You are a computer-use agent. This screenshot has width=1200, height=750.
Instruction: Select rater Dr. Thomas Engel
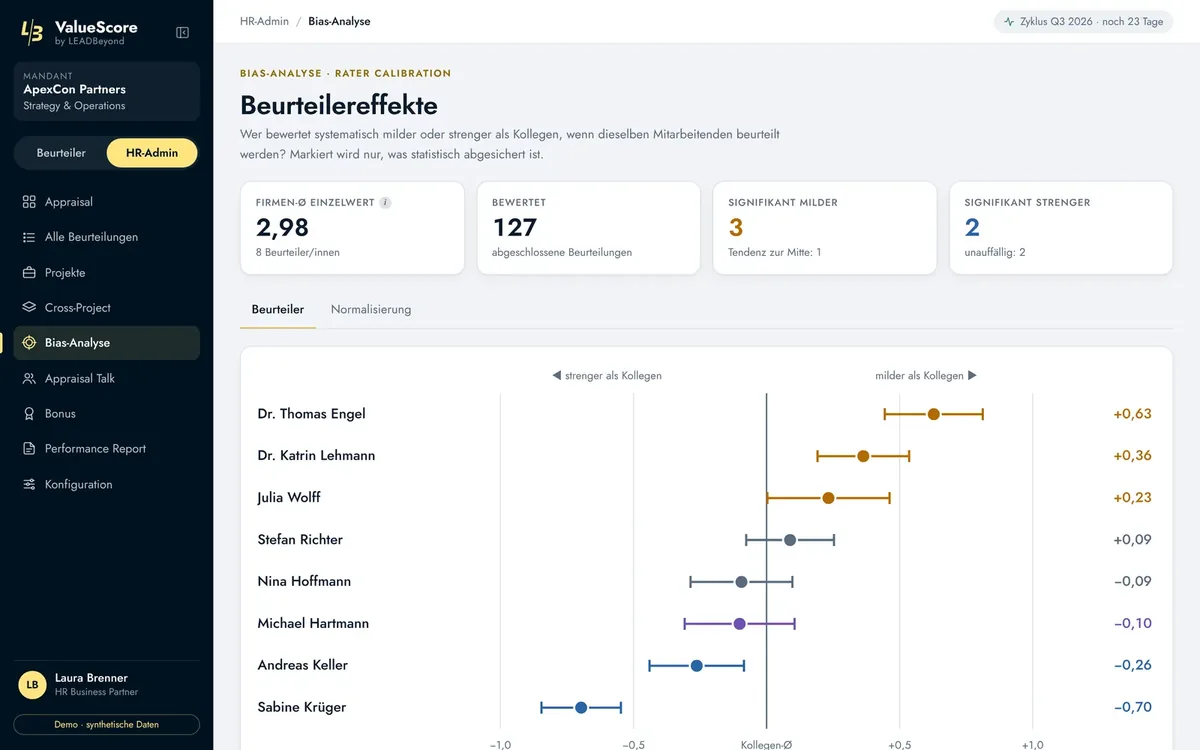(311, 414)
